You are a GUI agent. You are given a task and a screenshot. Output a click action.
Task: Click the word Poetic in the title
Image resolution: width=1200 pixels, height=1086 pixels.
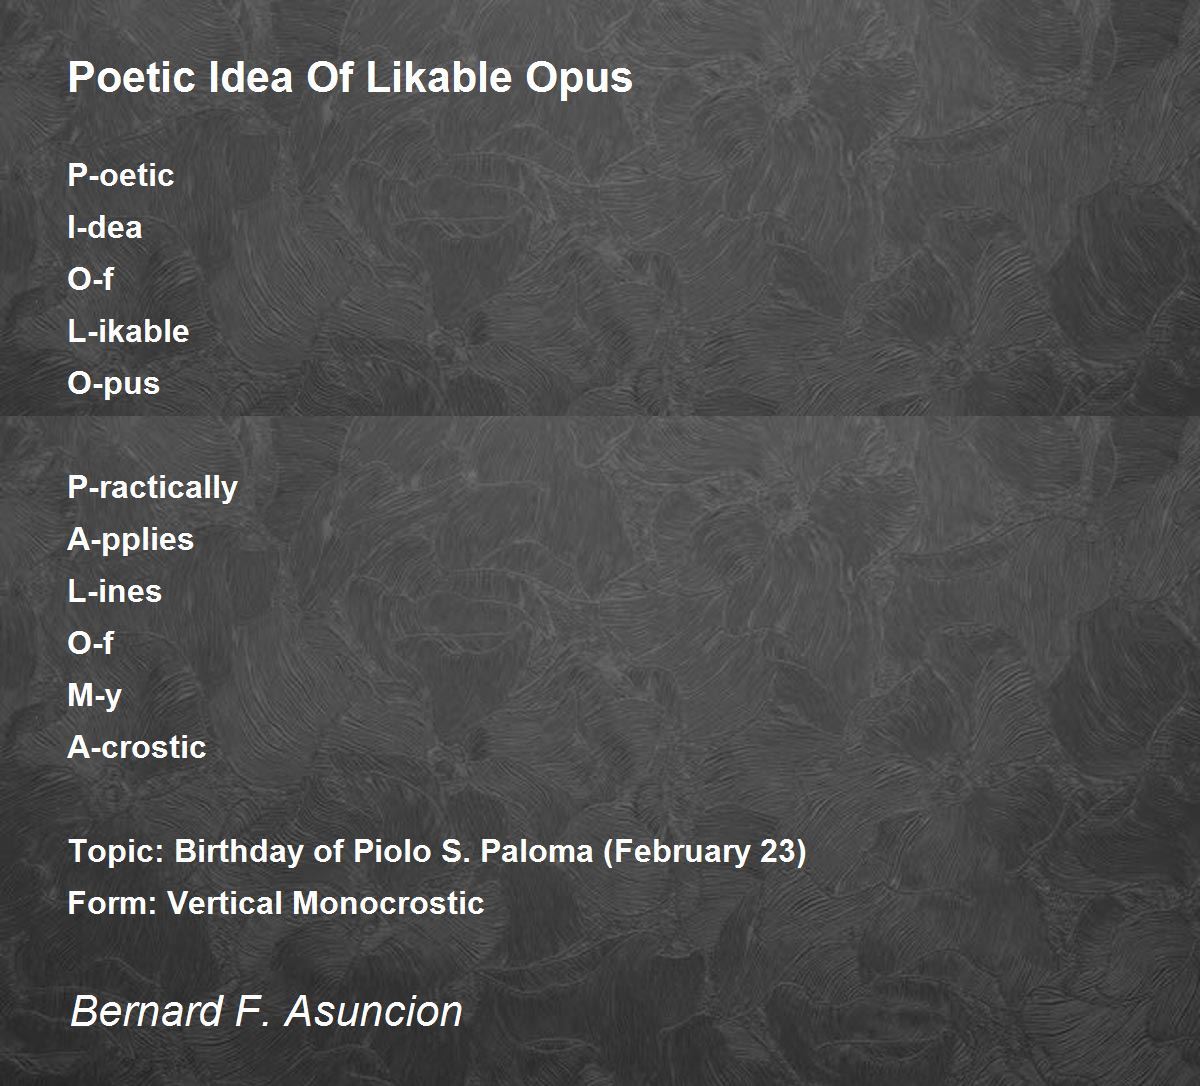point(133,78)
